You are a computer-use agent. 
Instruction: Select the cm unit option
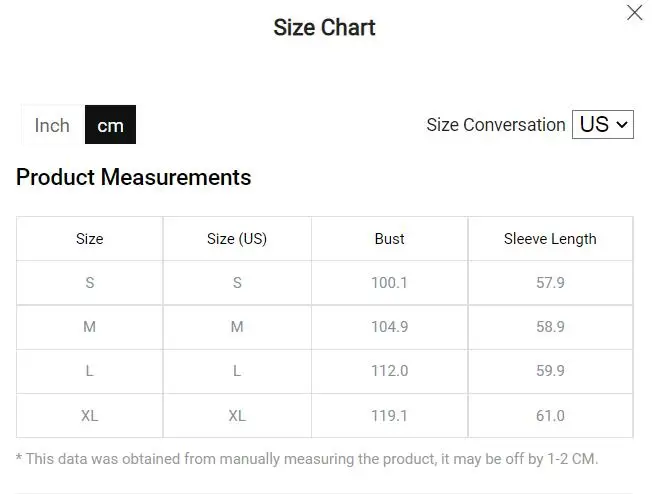(110, 125)
